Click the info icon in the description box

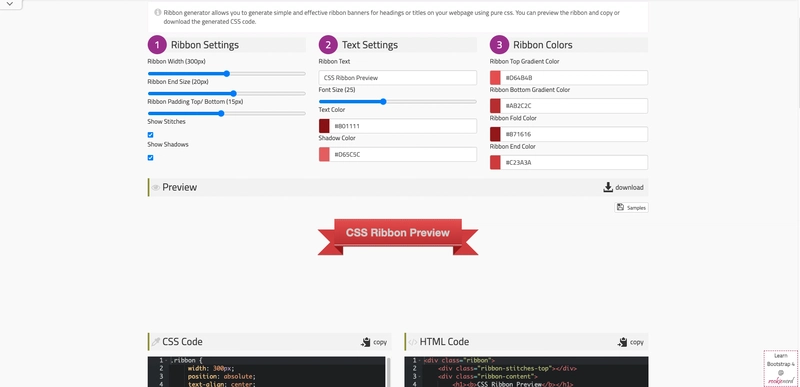click(158, 12)
